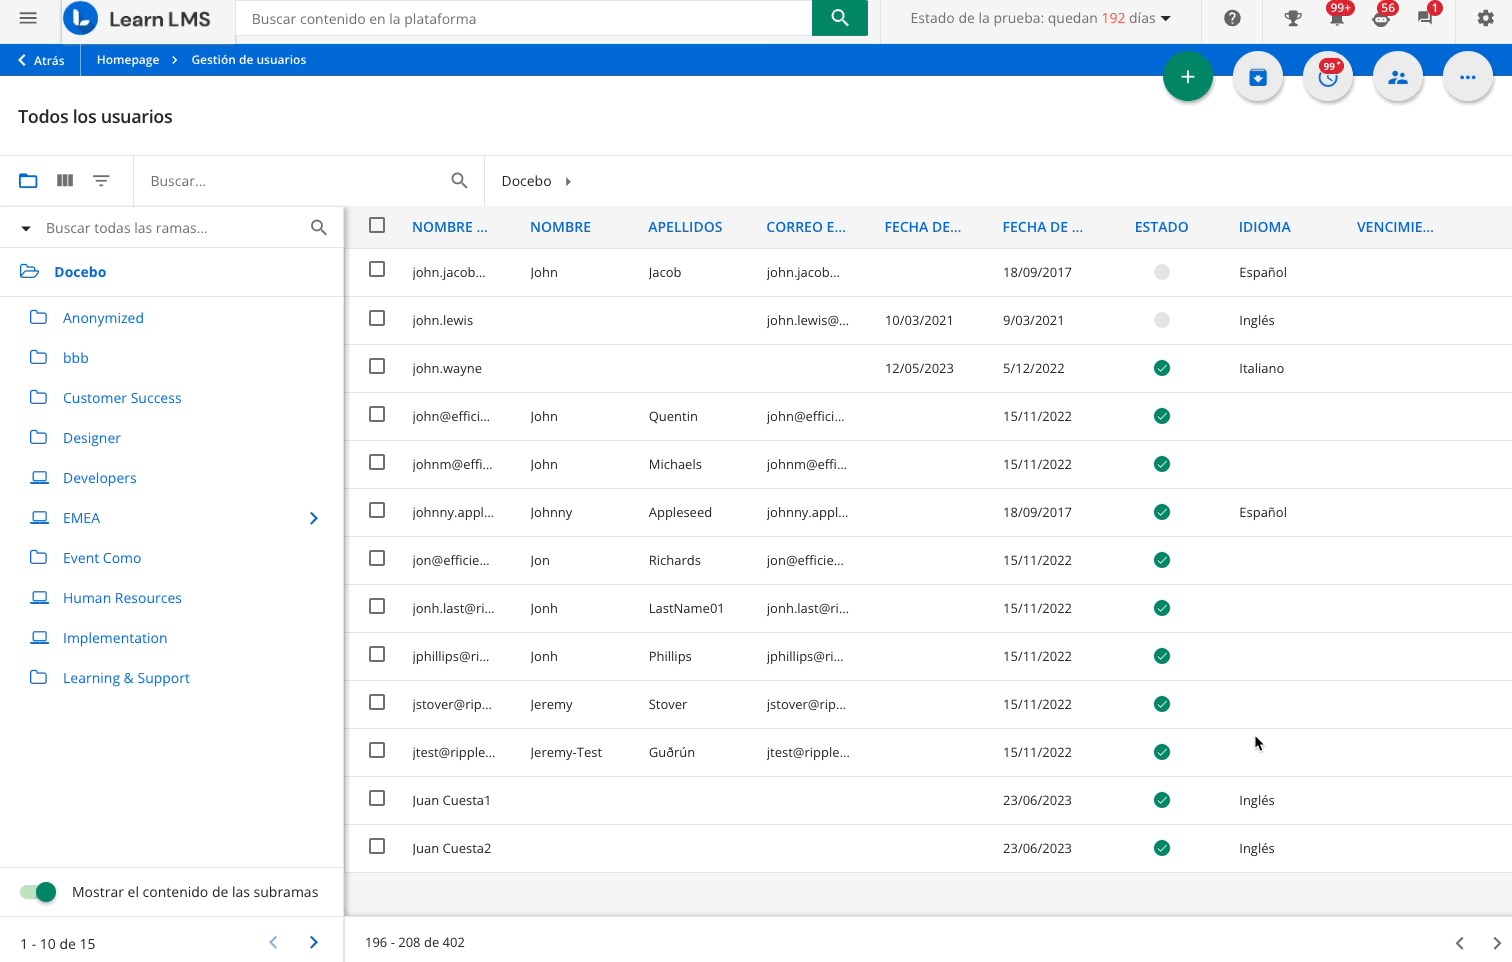Click the Developers branch laptop icon

click(x=39, y=478)
